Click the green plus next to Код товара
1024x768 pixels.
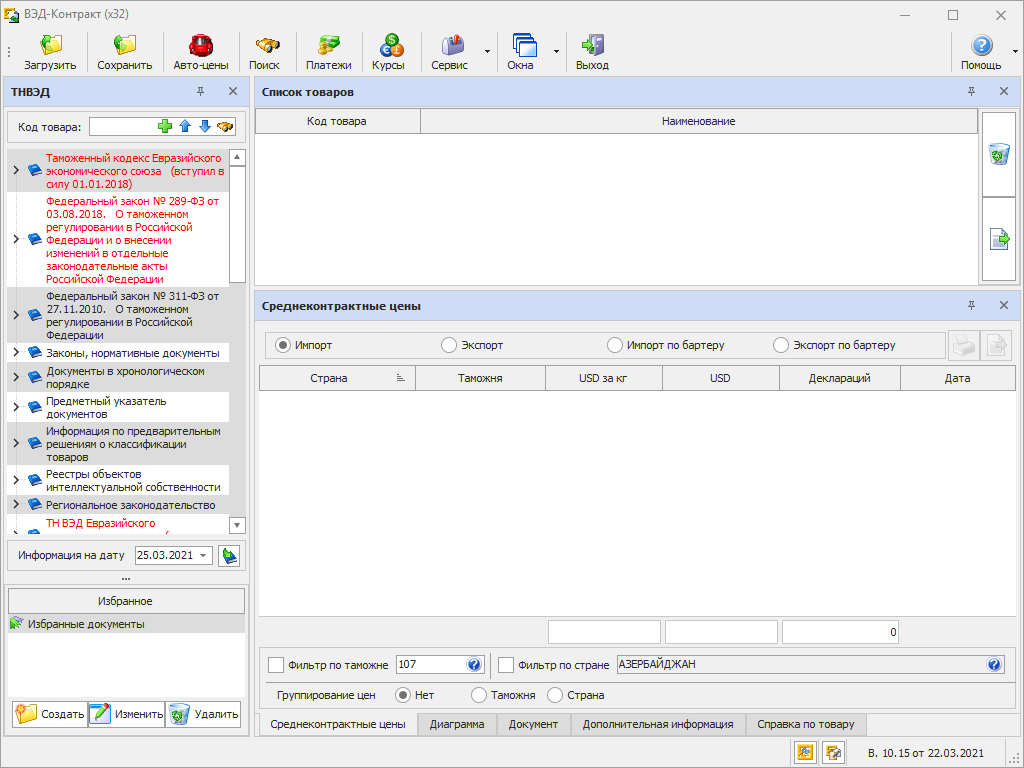(x=165, y=127)
